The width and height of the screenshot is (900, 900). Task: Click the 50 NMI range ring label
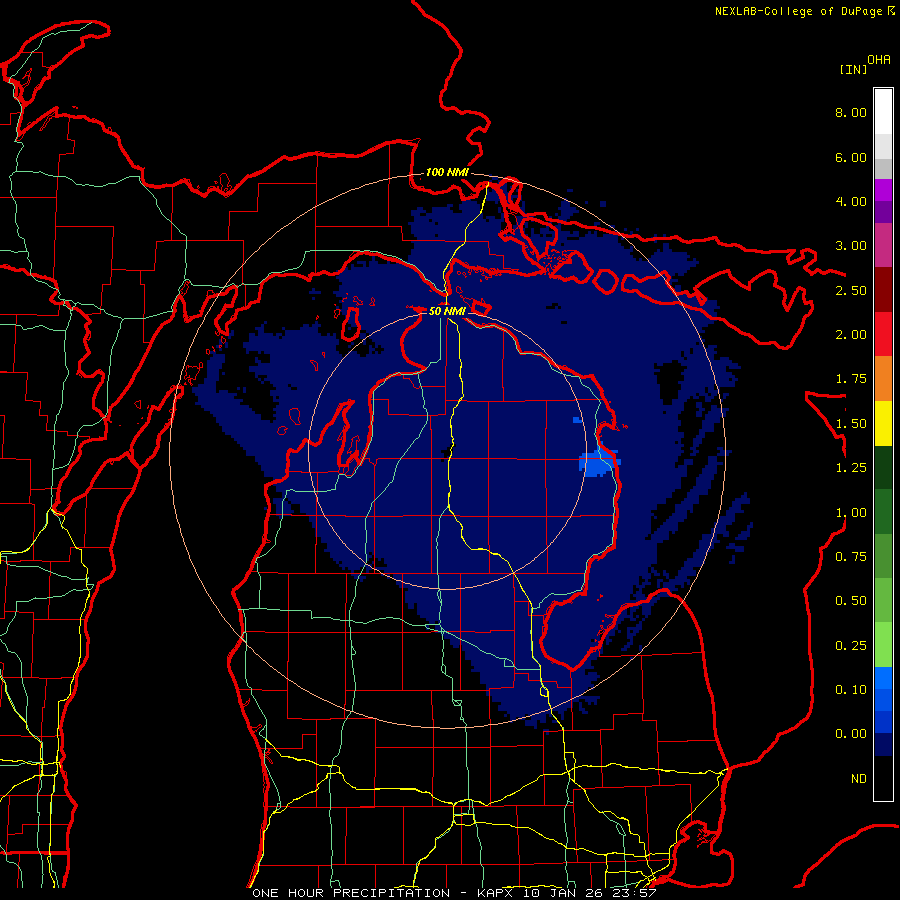click(447, 311)
